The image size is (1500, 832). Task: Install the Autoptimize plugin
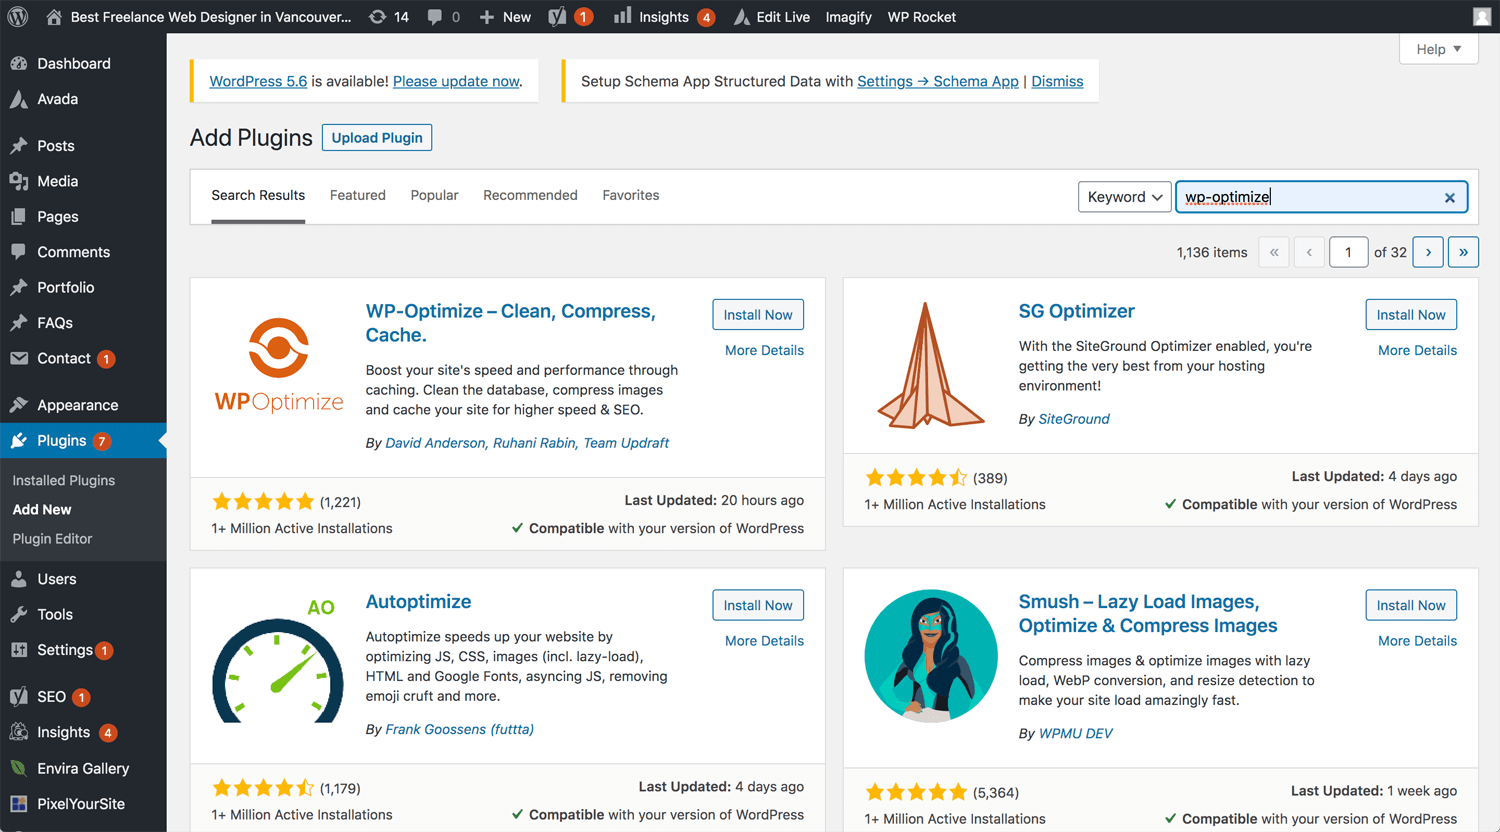(x=758, y=605)
